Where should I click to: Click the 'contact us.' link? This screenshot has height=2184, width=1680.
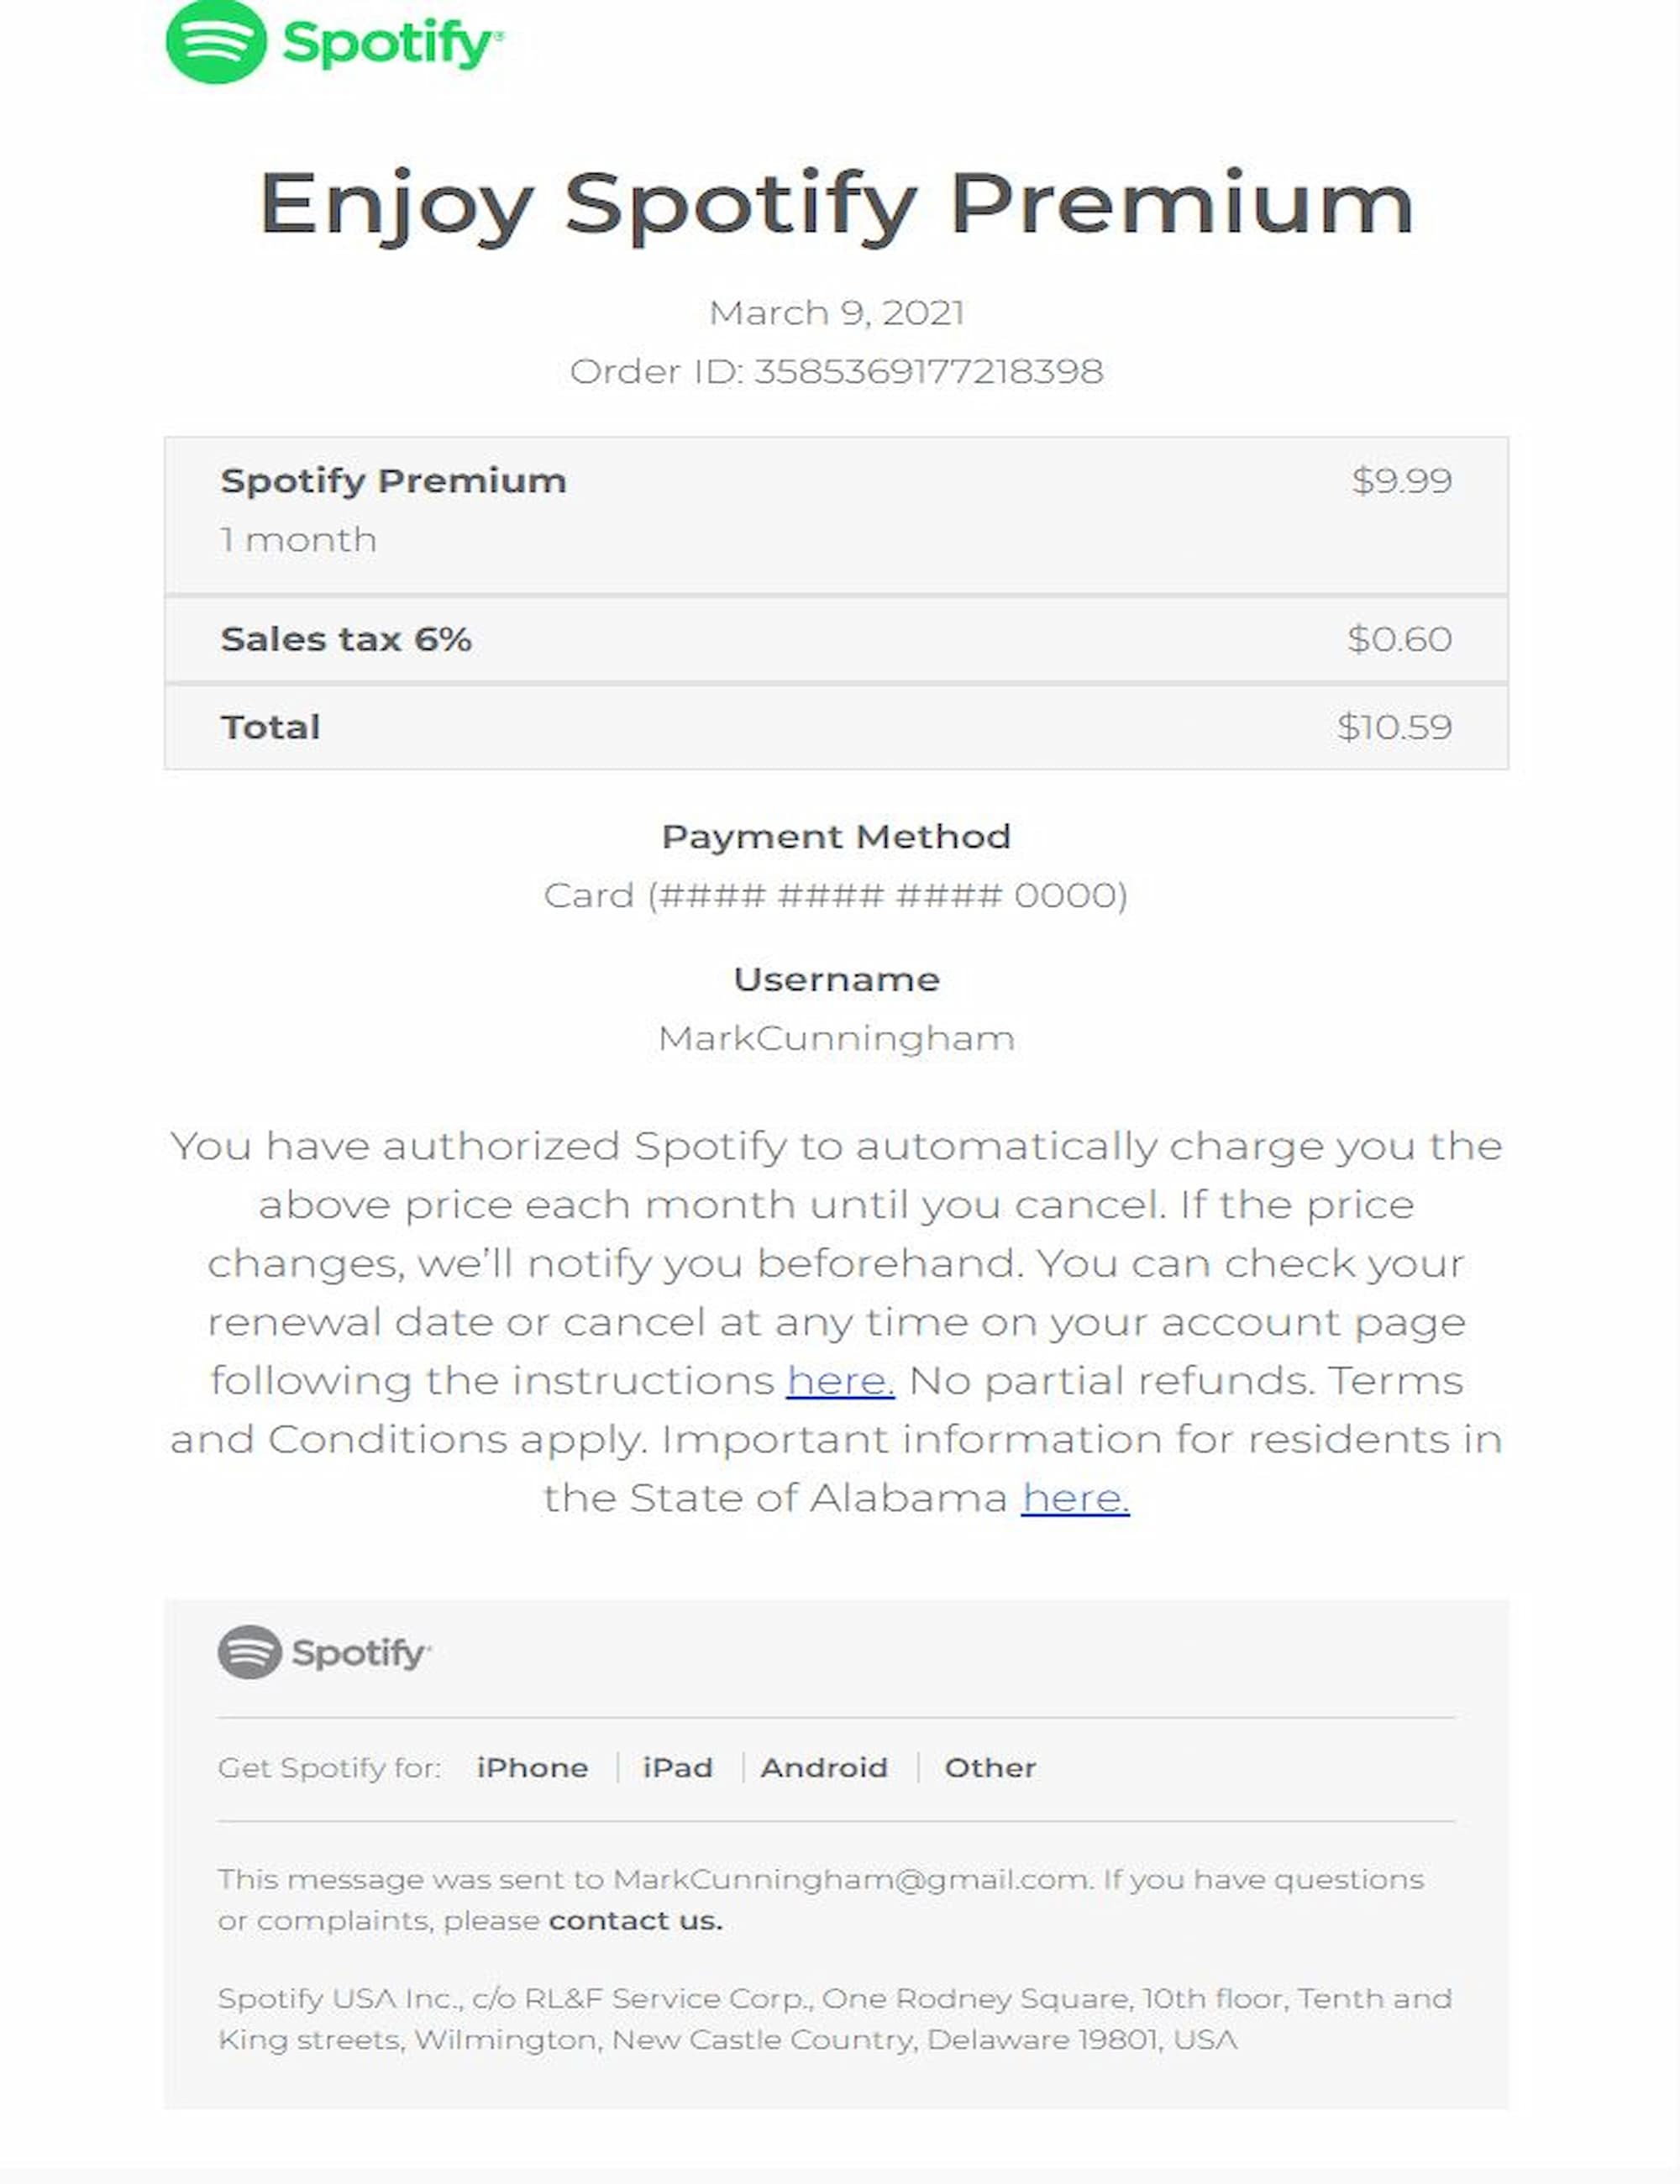tap(636, 1921)
